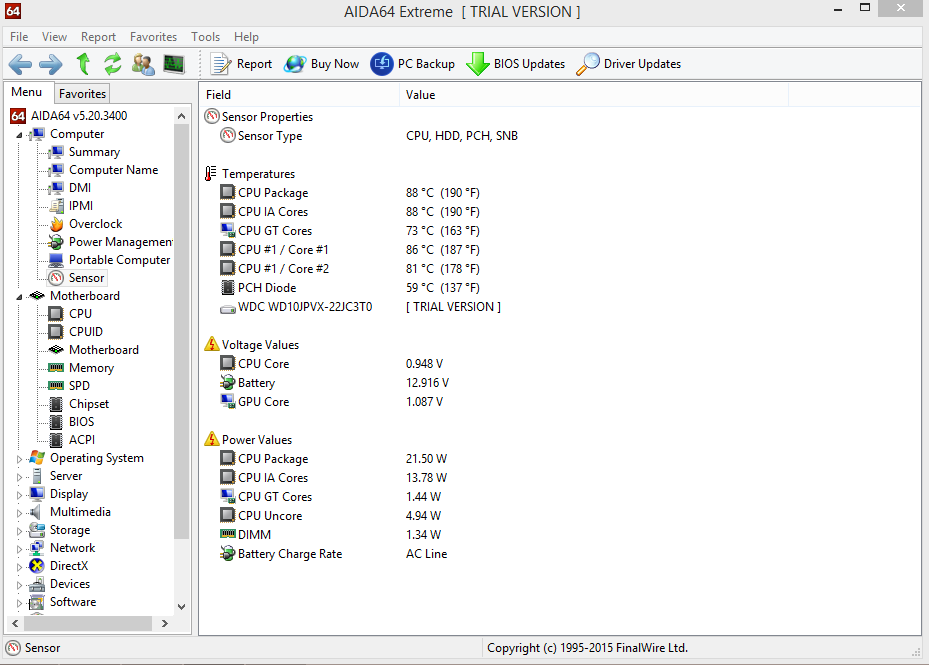Click the AIDA64 v5.20.3400 root icon
Screen dimensions: 929x665
point(18,116)
